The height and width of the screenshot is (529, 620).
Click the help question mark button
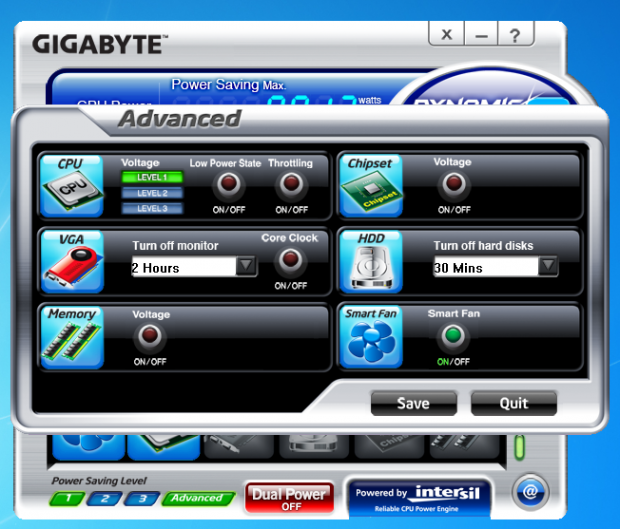click(x=516, y=35)
